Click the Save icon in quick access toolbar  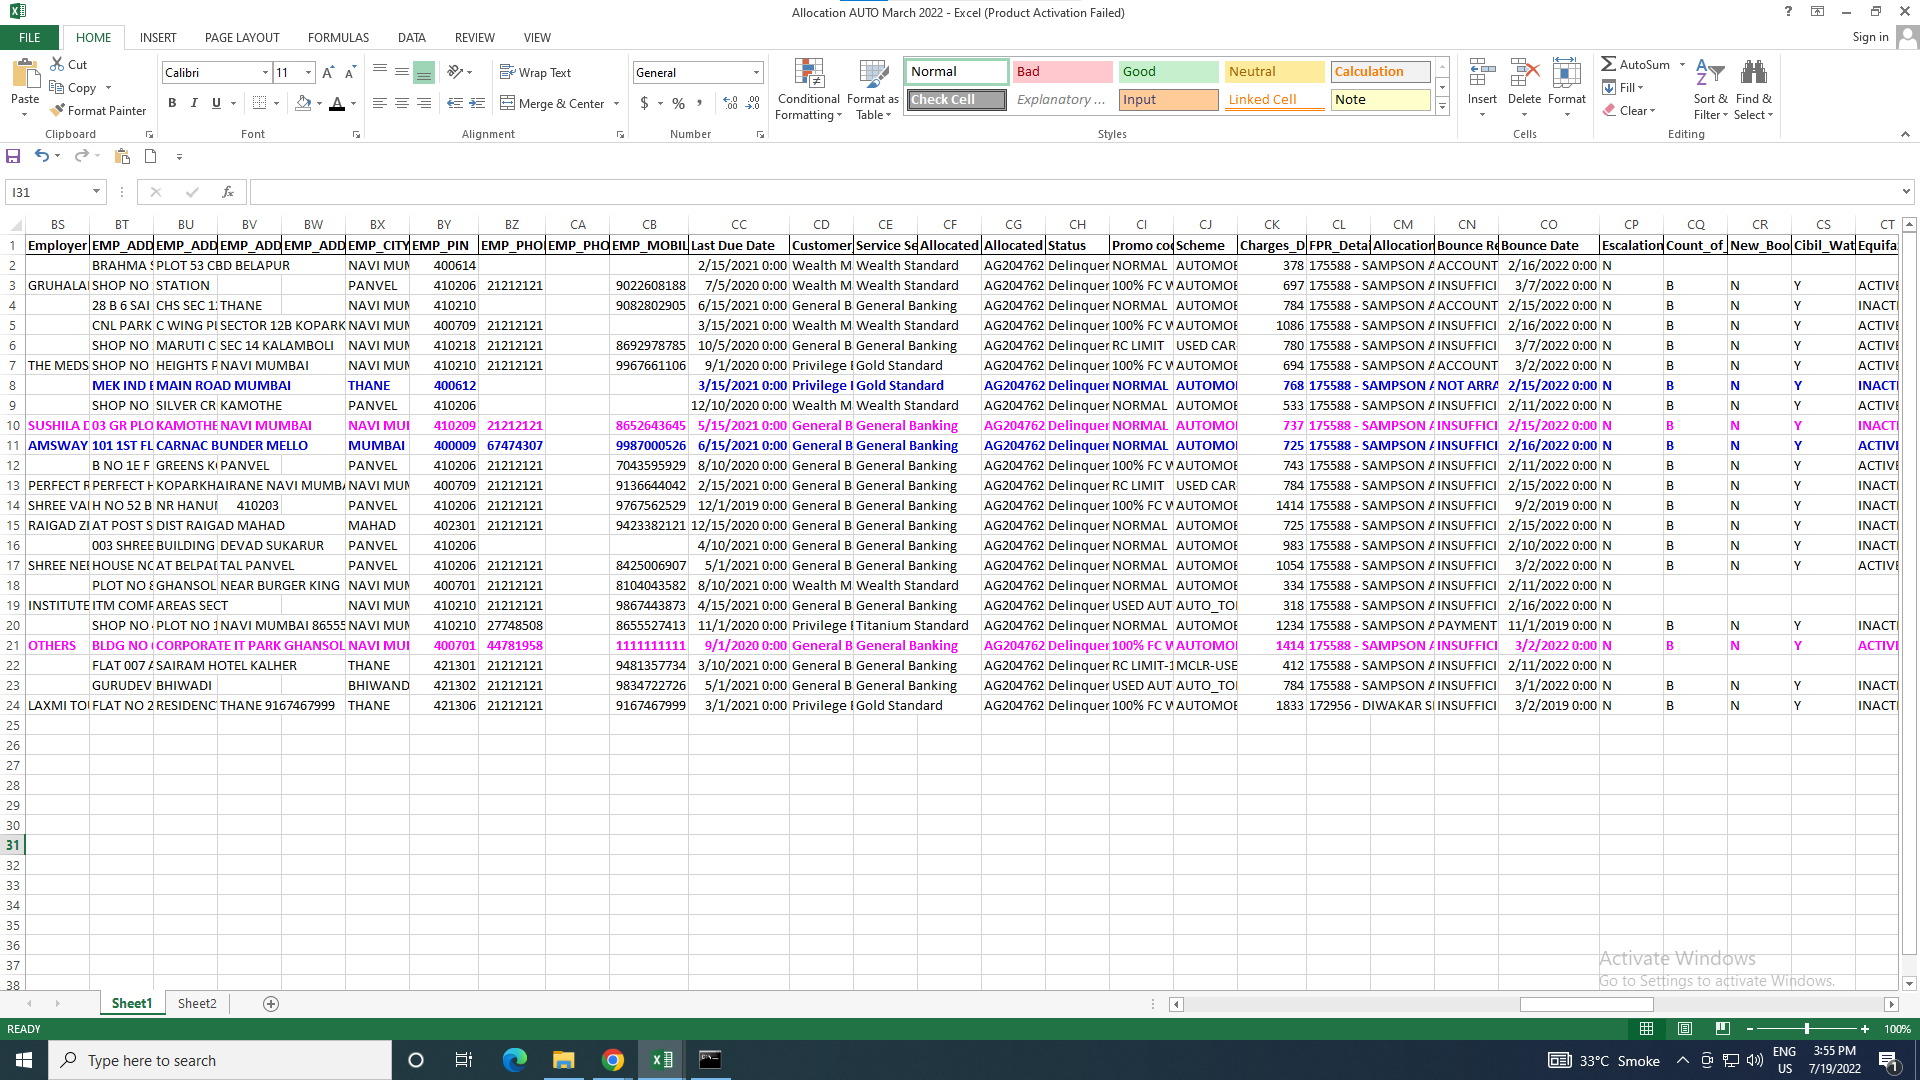pos(13,156)
